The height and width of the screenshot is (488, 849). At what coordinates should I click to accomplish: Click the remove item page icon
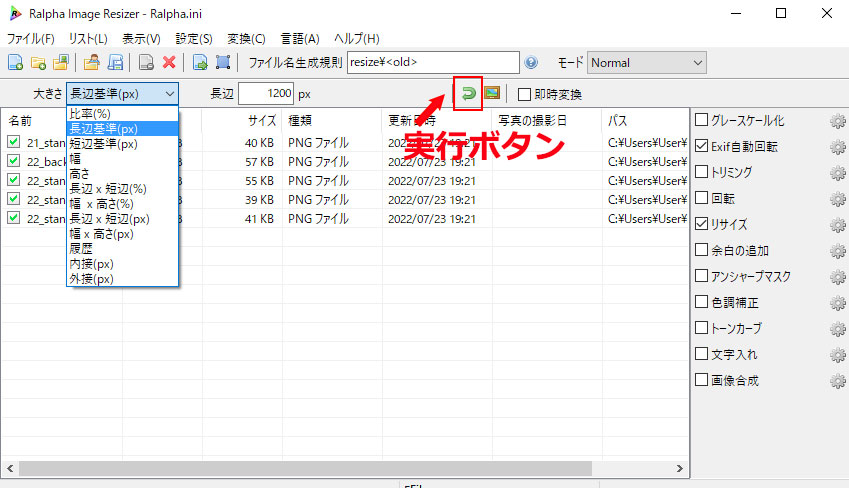coord(146,62)
